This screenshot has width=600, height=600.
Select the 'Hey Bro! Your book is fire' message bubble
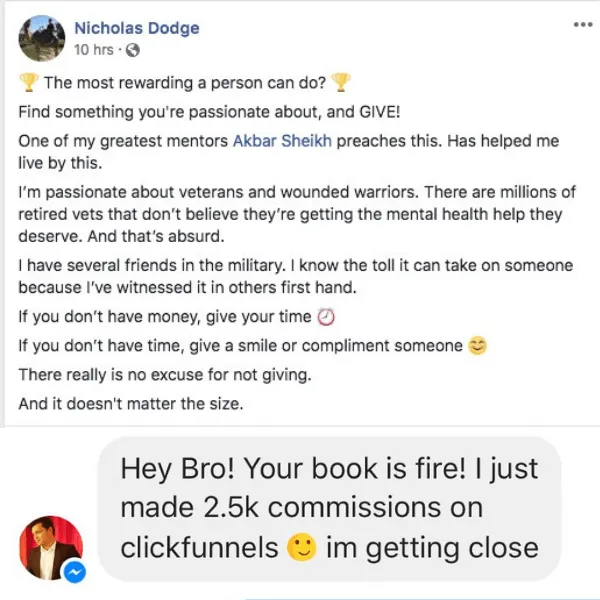(x=329, y=509)
